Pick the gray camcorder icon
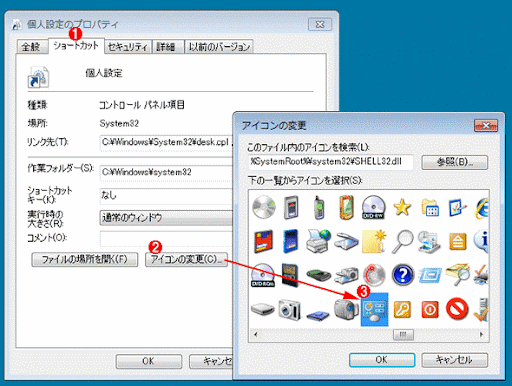Screen dimensions: 512x386 (x=346, y=309)
